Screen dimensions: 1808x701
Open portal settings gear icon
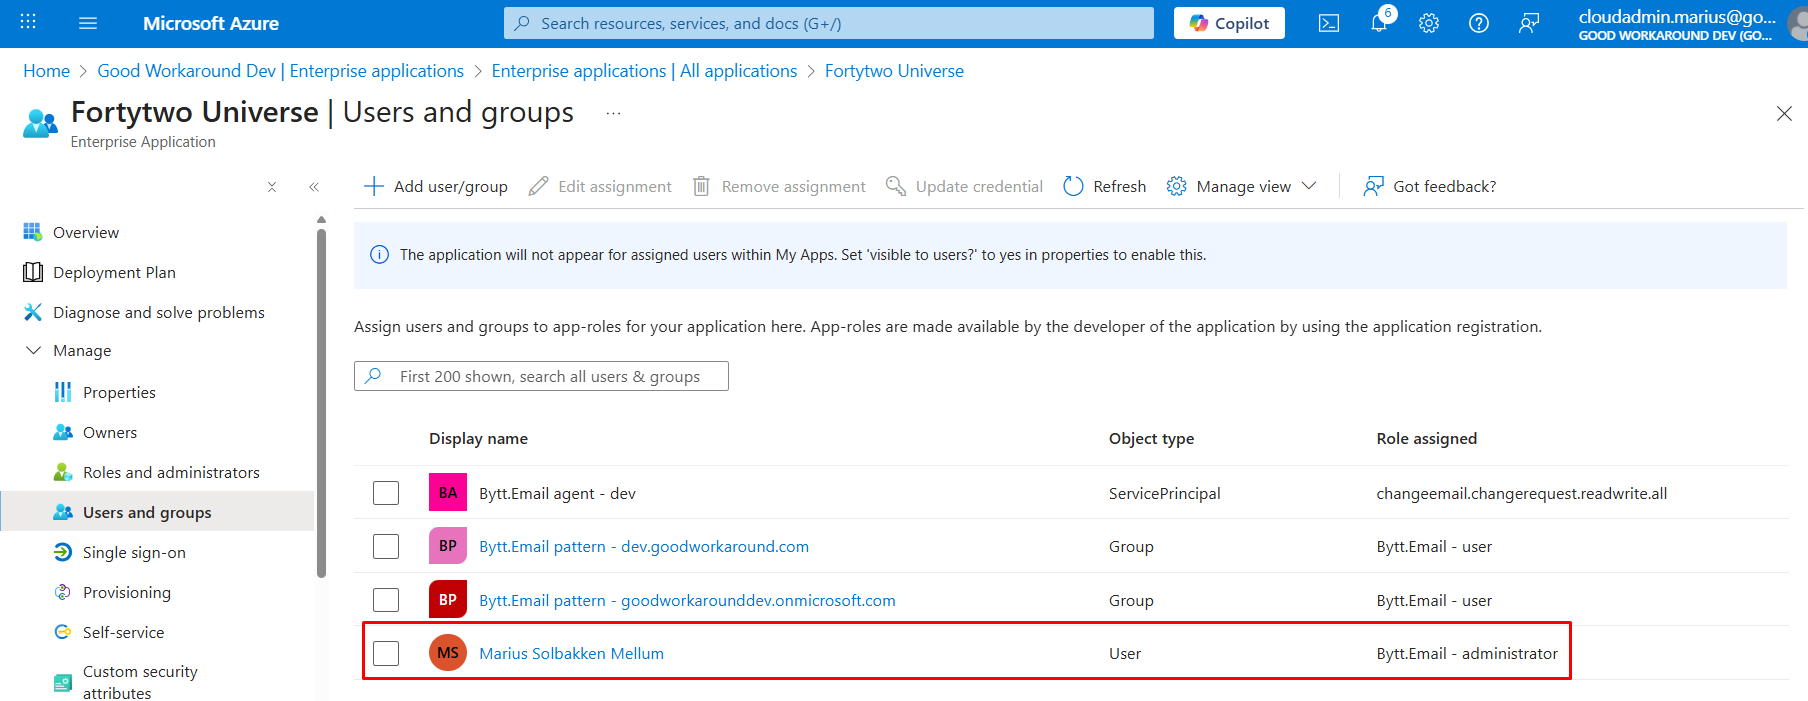pos(1429,23)
